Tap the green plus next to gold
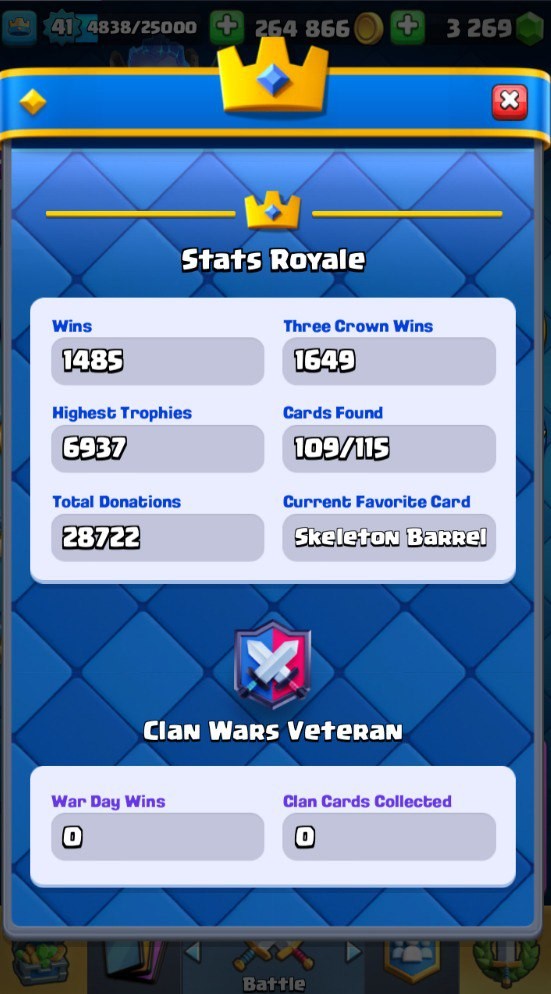 coord(226,27)
